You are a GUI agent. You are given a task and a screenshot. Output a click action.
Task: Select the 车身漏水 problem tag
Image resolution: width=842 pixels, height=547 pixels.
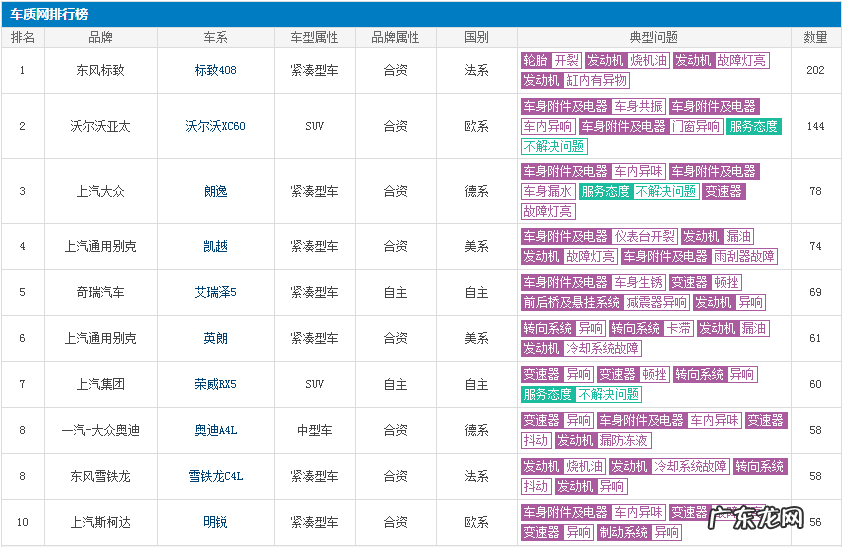548,192
